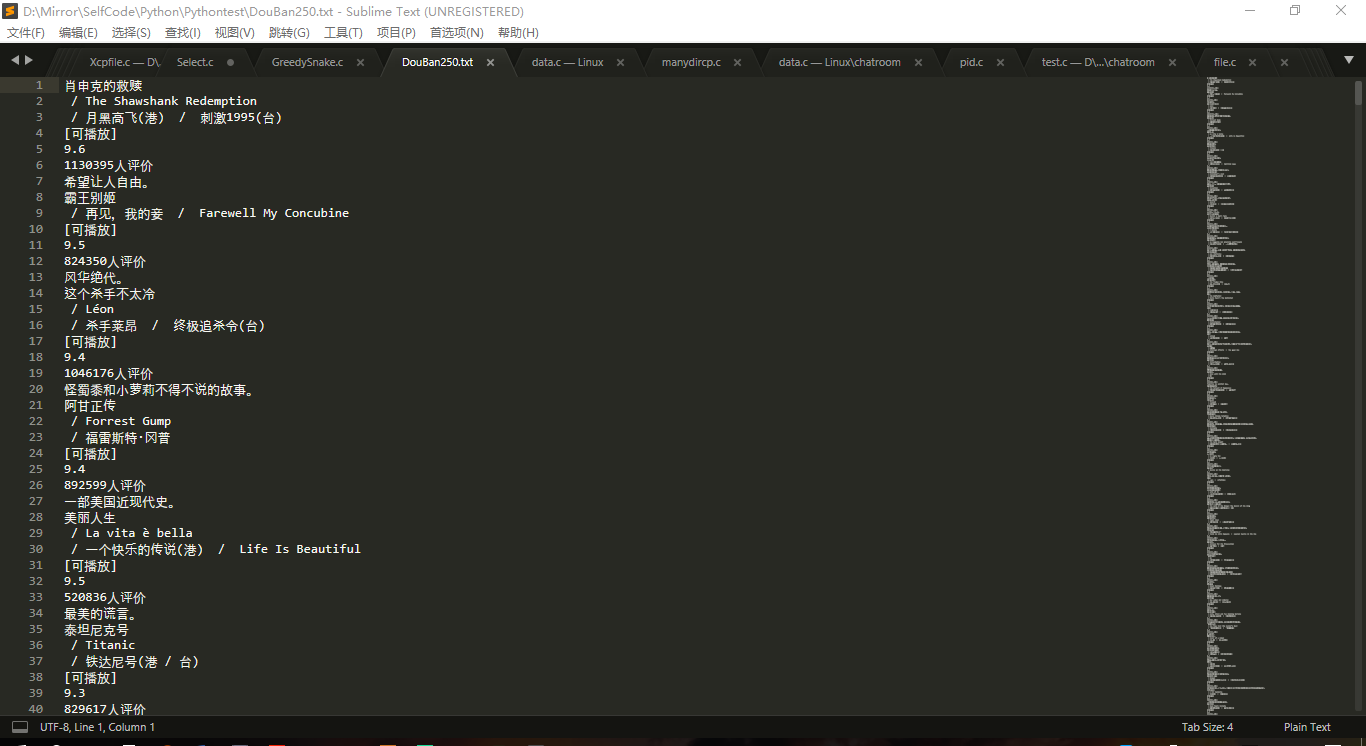The image size is (1366, 746).
Task: Click the rating '9.6' on line 5
Action: [x=75, y=149]
